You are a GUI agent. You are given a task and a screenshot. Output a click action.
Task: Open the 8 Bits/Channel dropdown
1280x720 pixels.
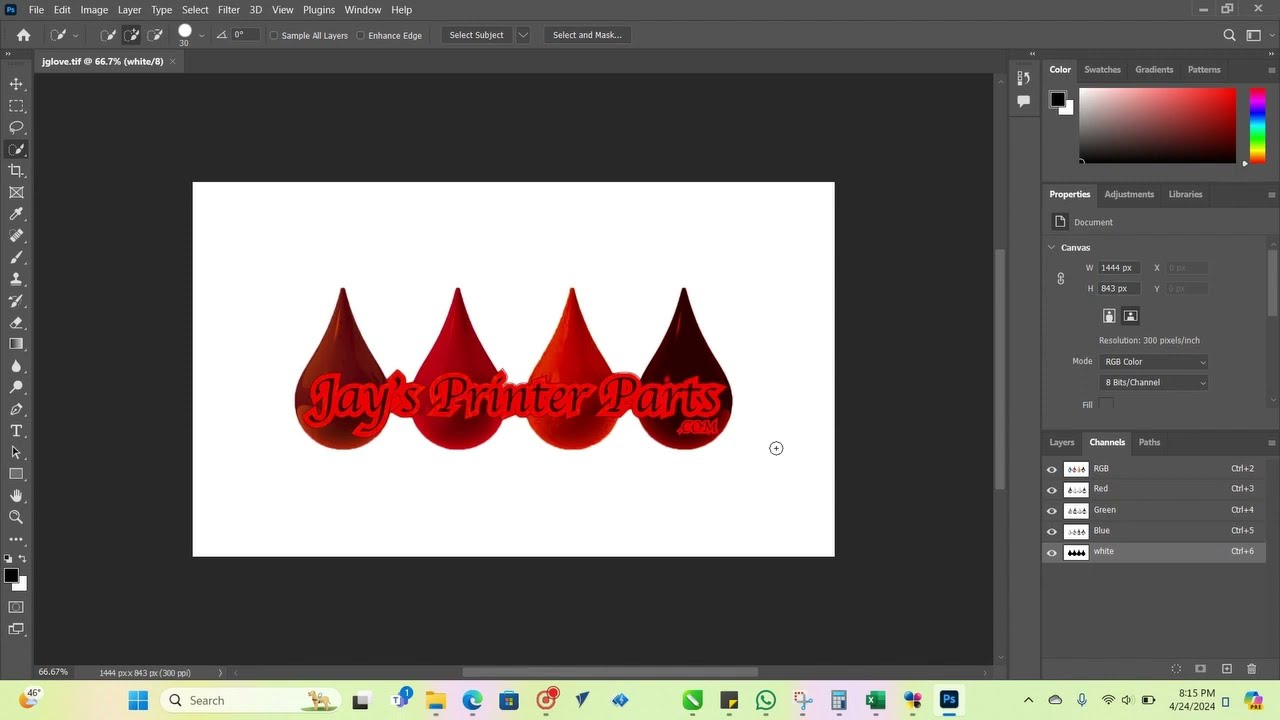click(x=1154, y=383)
